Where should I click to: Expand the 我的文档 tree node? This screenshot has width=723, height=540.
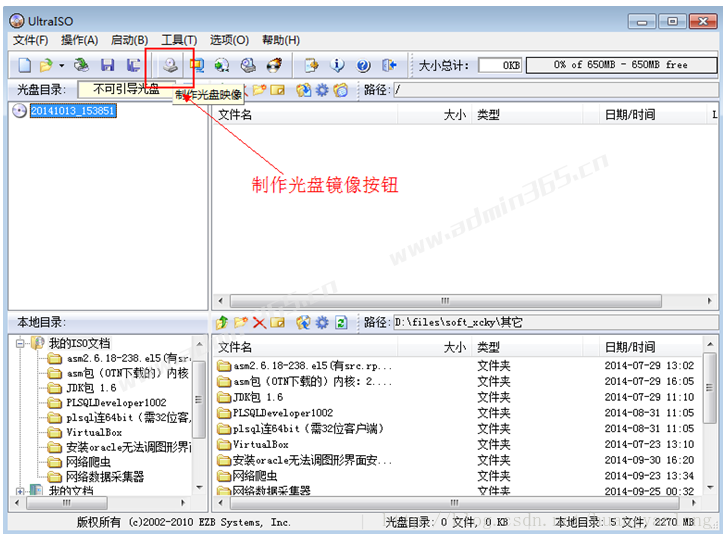click(19, 492)
